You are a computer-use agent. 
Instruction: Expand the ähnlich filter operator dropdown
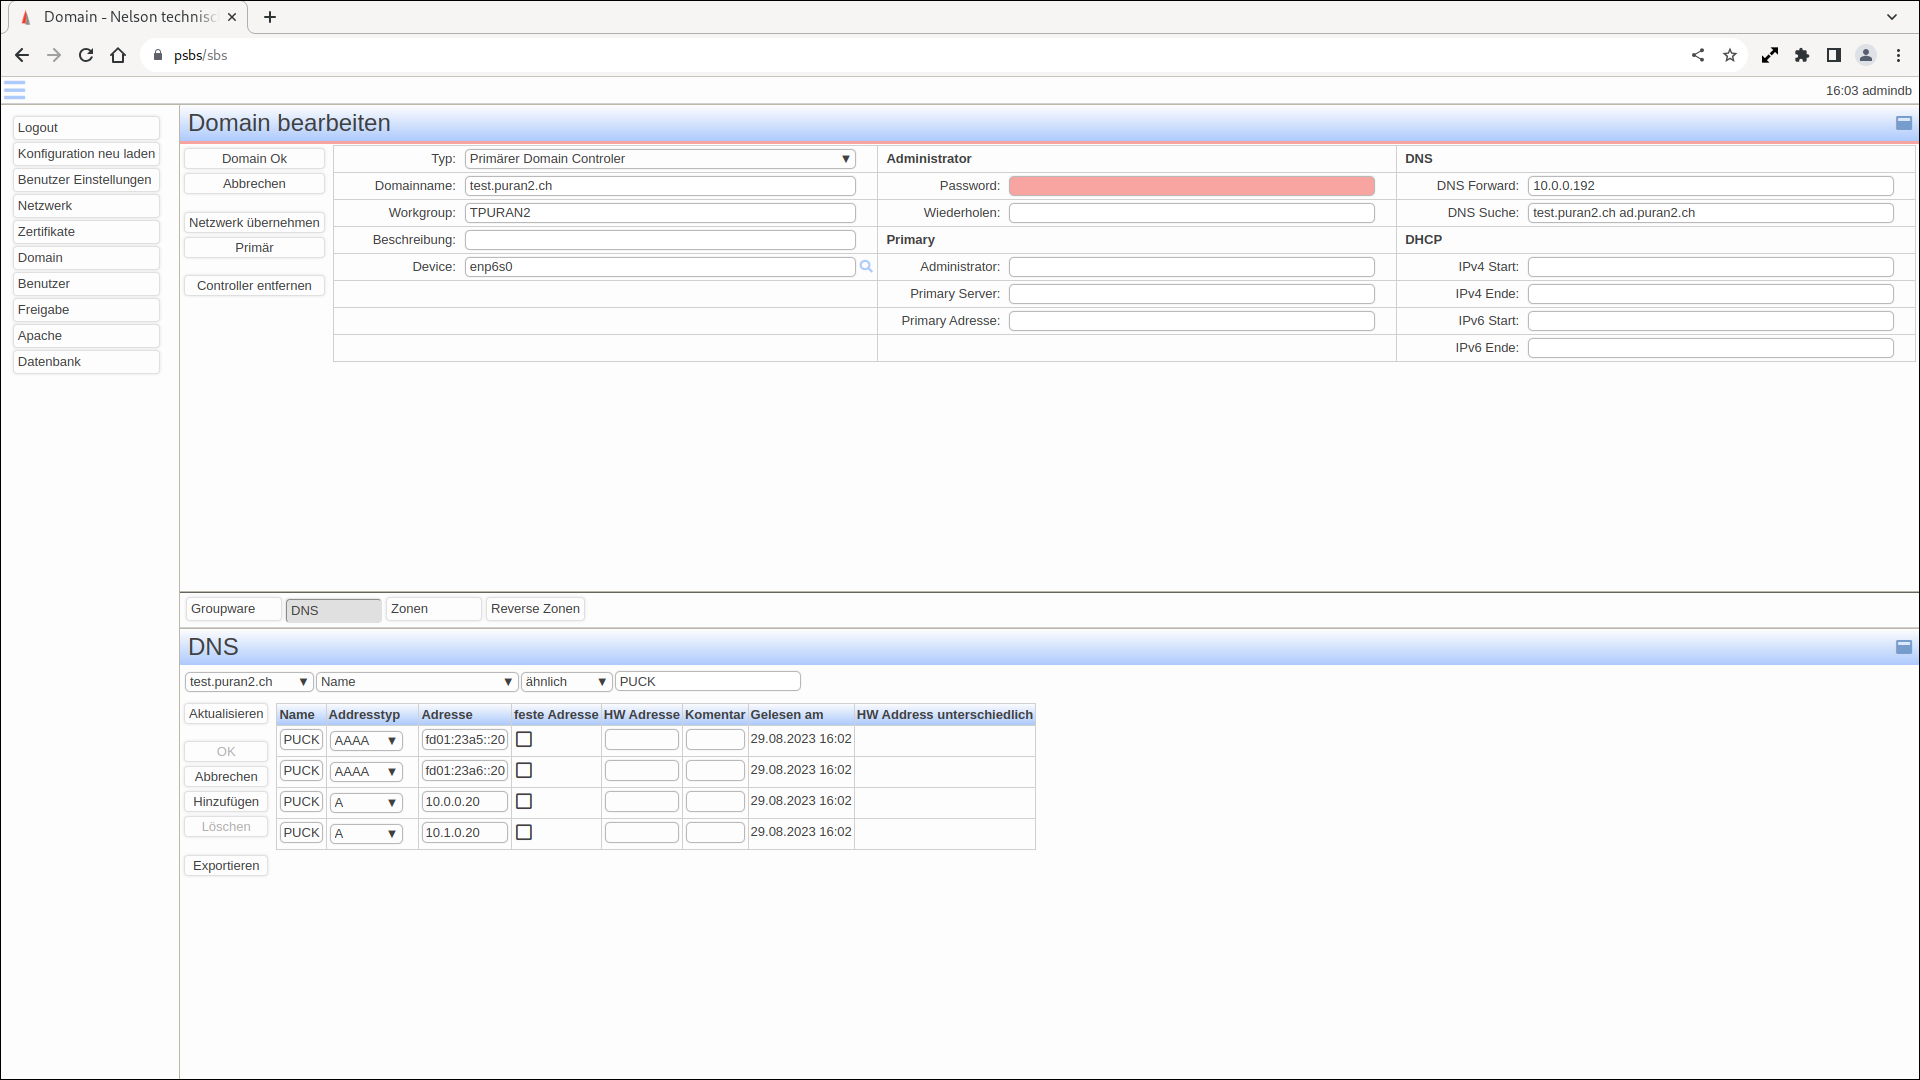point(566,682)
